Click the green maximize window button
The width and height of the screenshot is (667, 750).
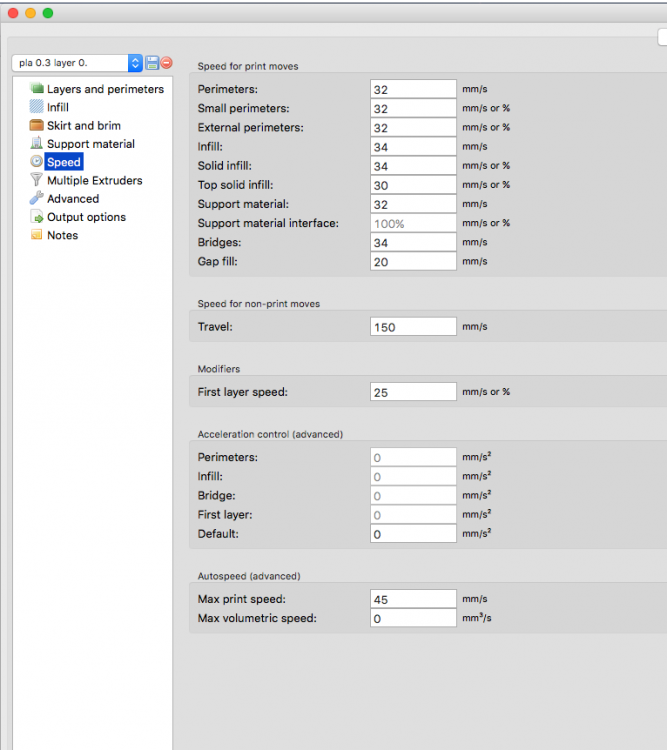point(48,13)
